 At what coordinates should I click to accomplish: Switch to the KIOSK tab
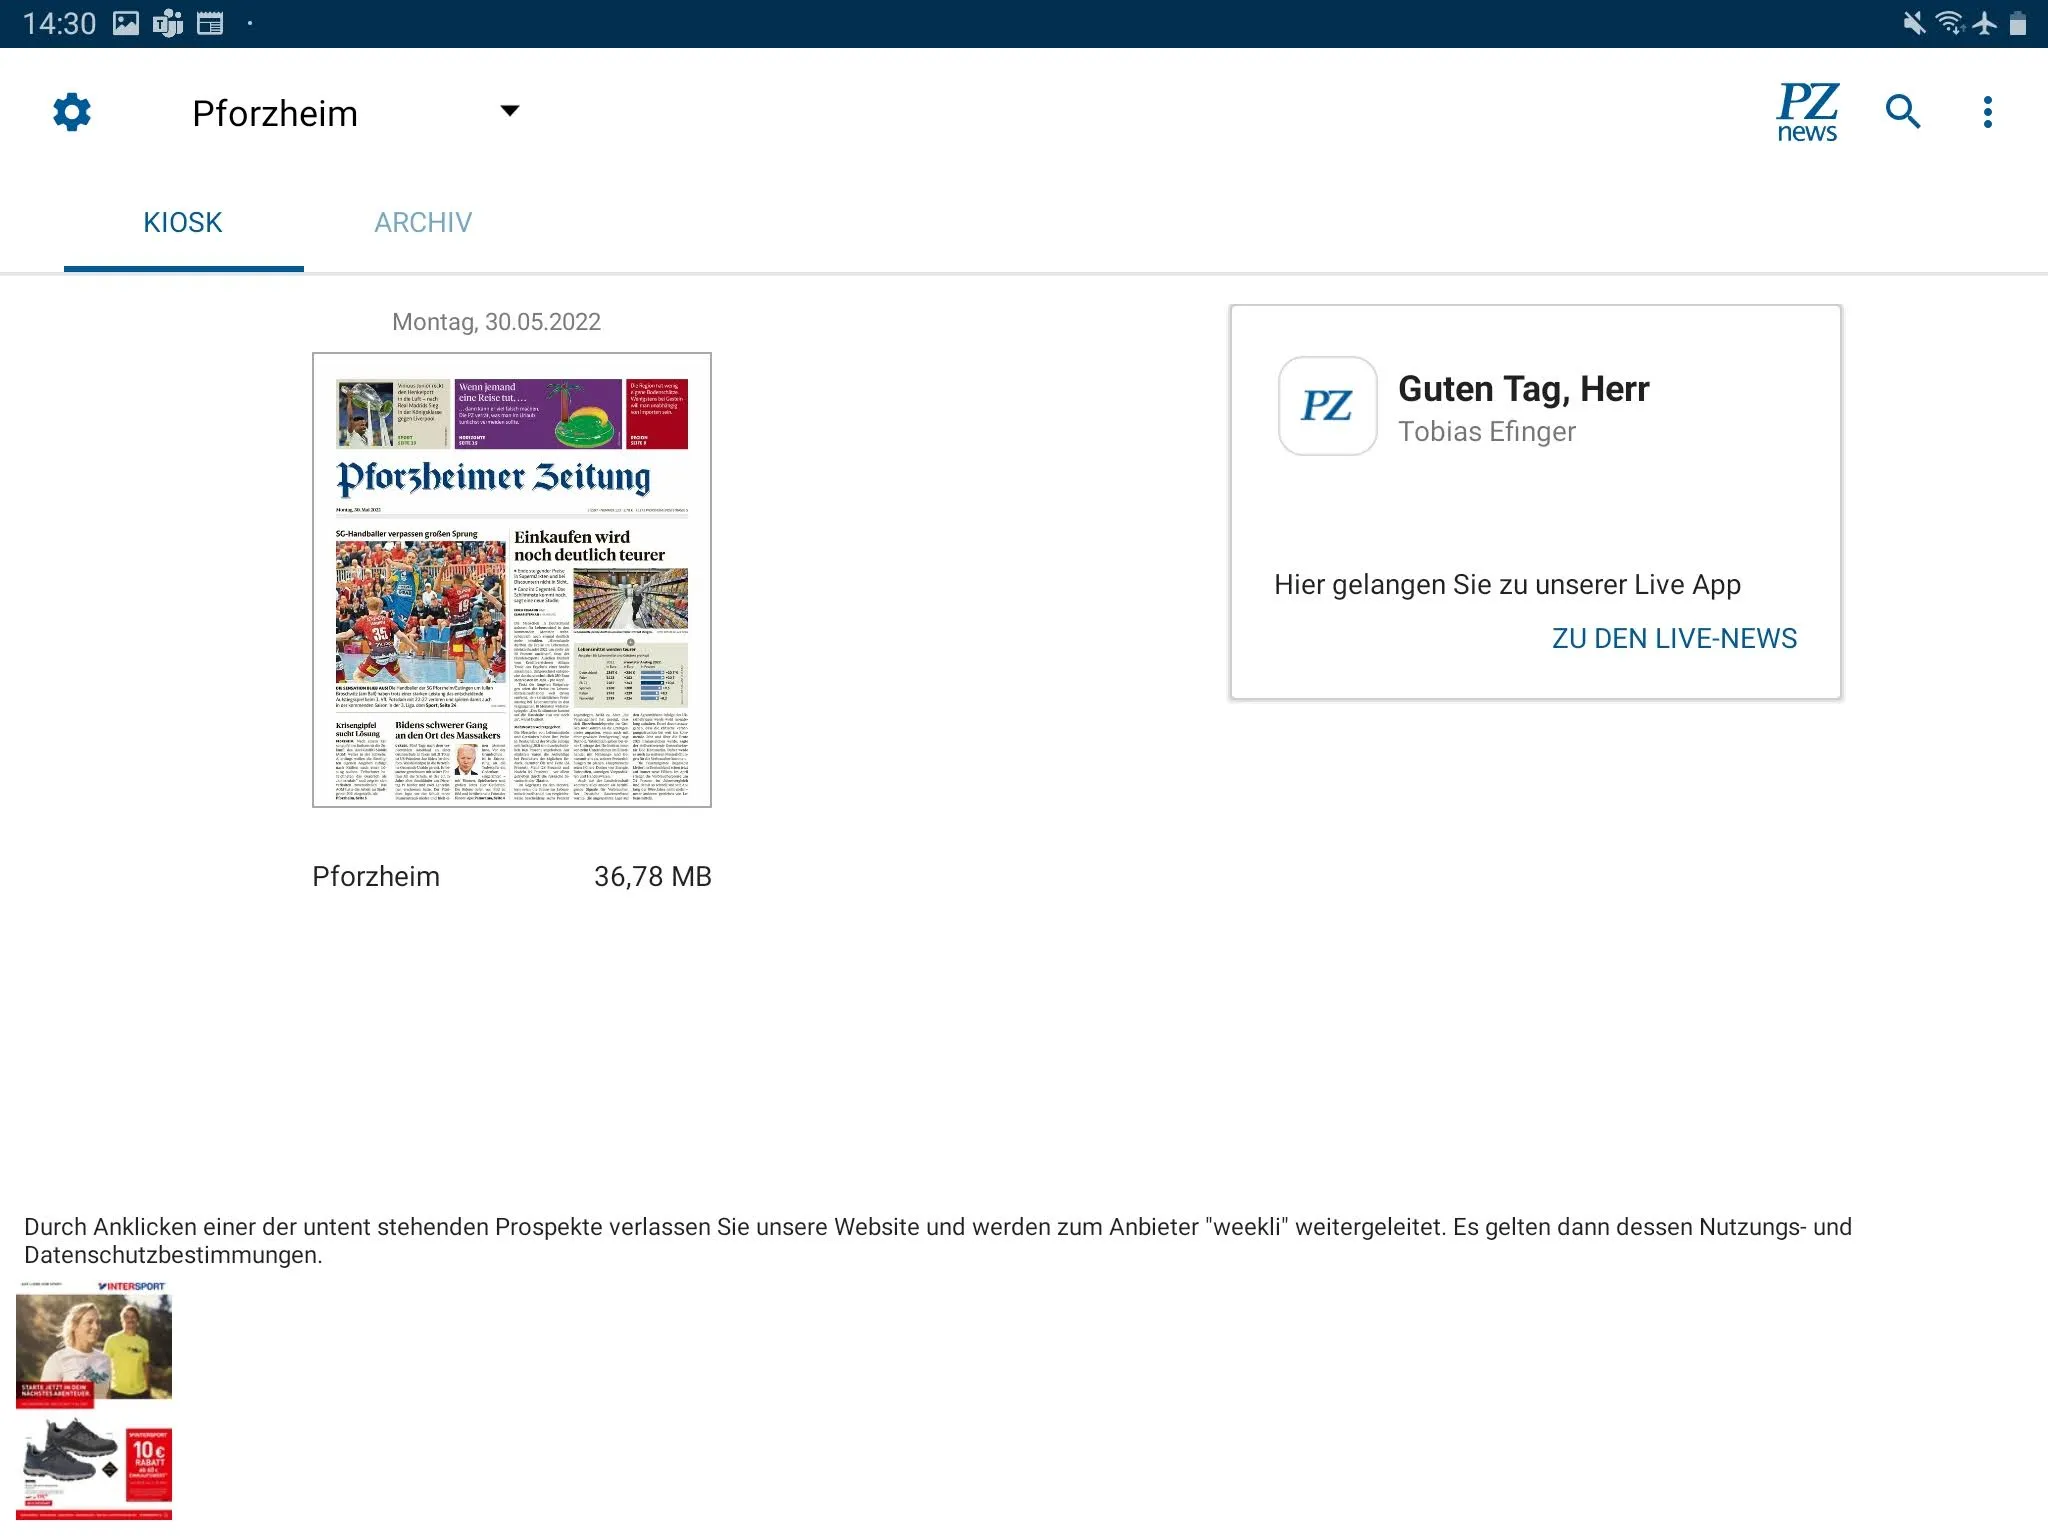183,222
